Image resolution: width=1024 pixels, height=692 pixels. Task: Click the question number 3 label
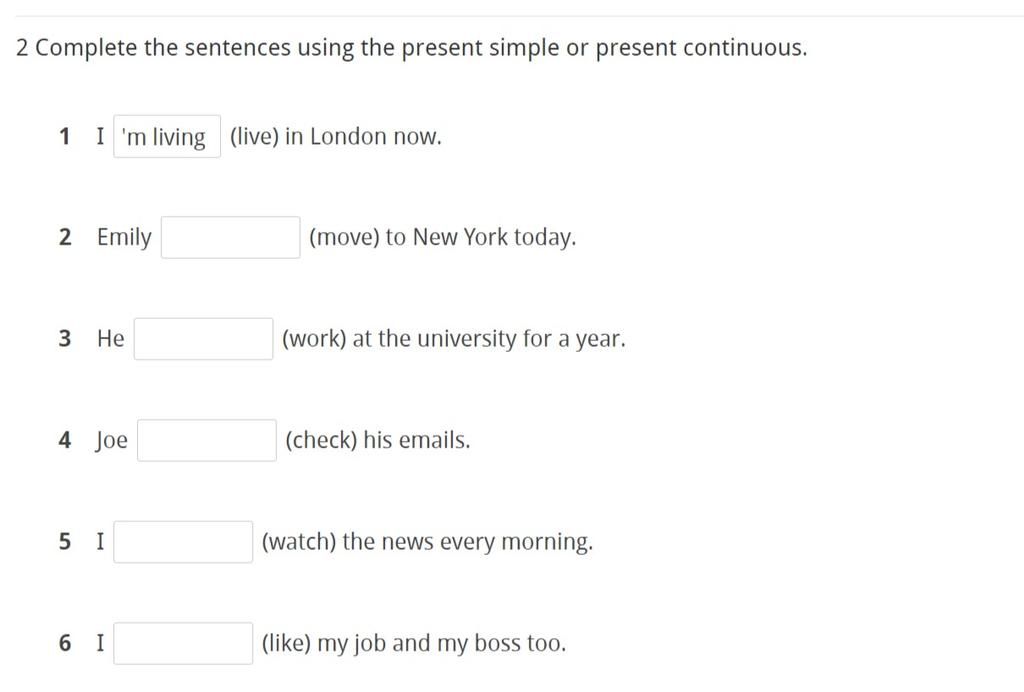point(65,339)
